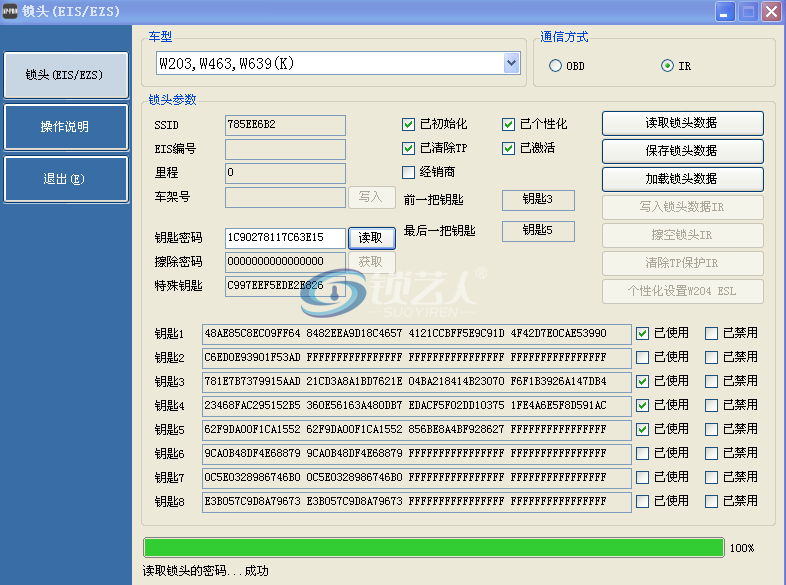Image resolution: width=786 pixels, height=585 pixels.
Task: Select the OBD communication radio button
Action: (555, 66)
